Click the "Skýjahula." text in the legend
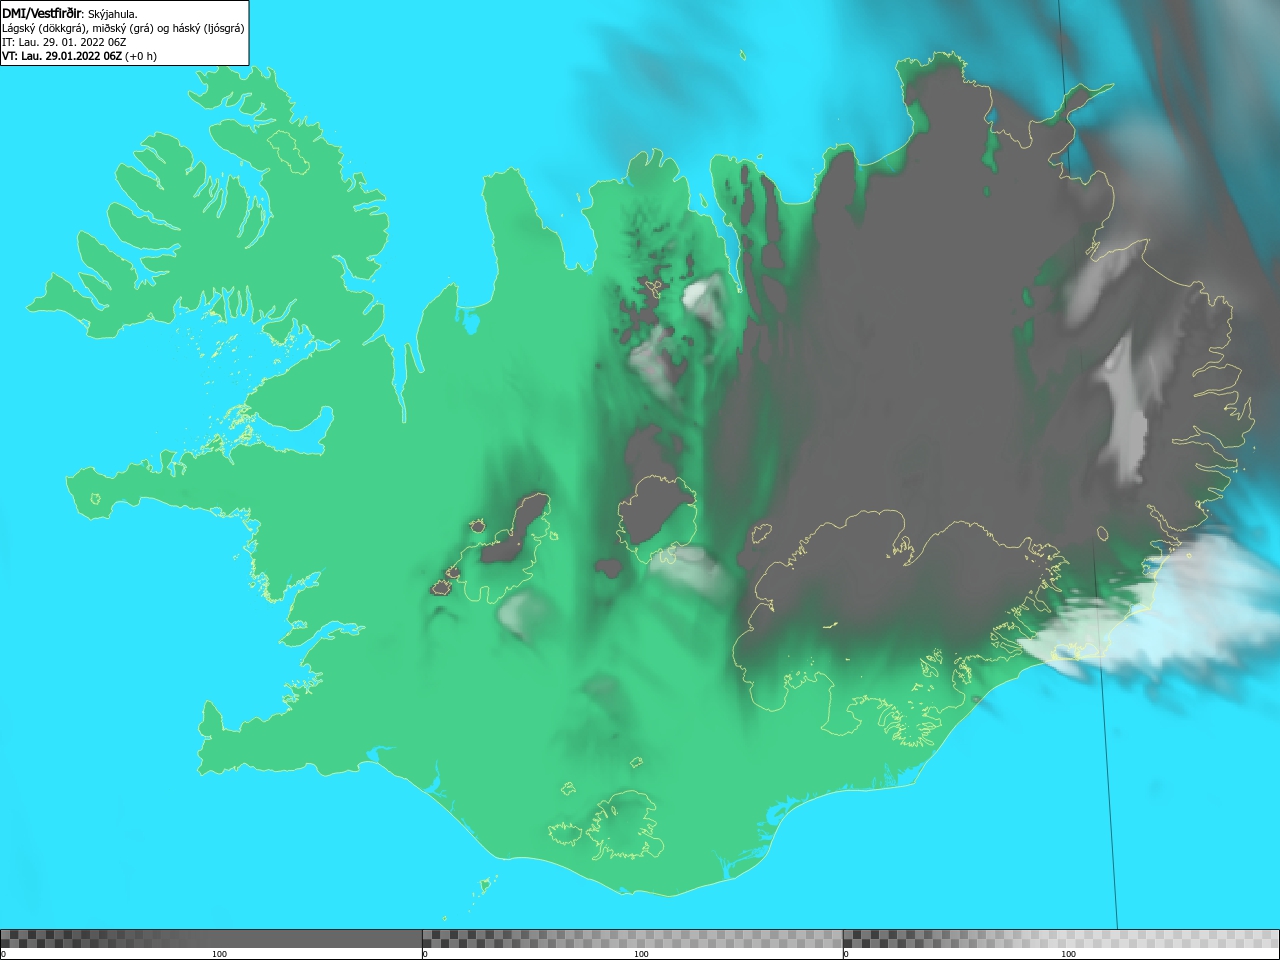Screen dimensions: 1280x960 coord(113,14)
